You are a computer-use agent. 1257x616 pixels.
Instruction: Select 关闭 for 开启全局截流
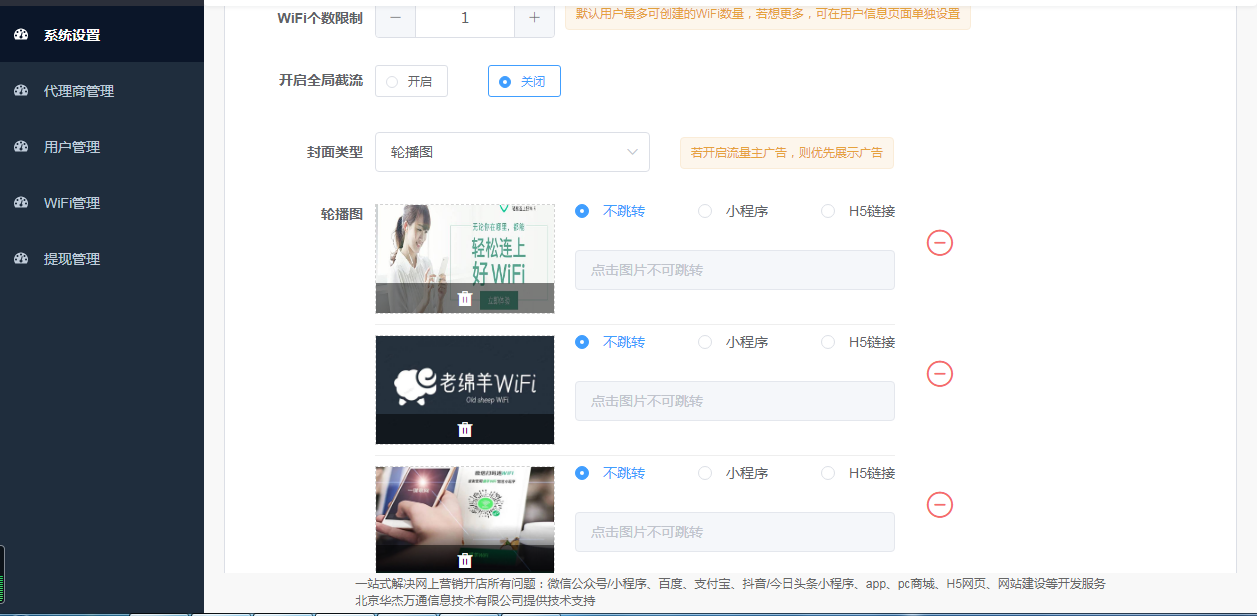click(524, 81)
